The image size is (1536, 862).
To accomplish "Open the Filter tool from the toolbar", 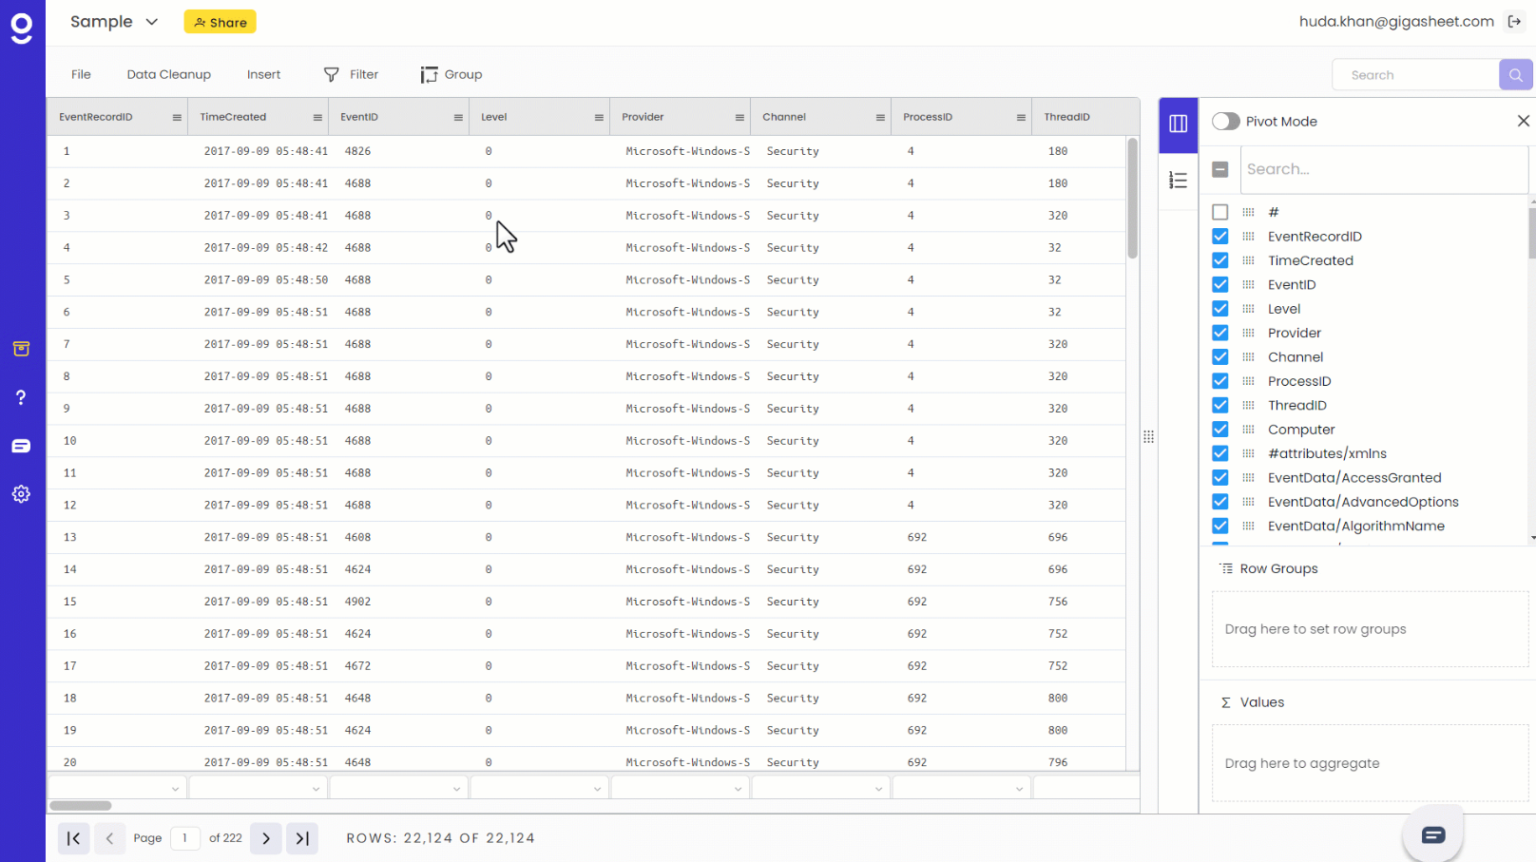I will click(351, 74).
